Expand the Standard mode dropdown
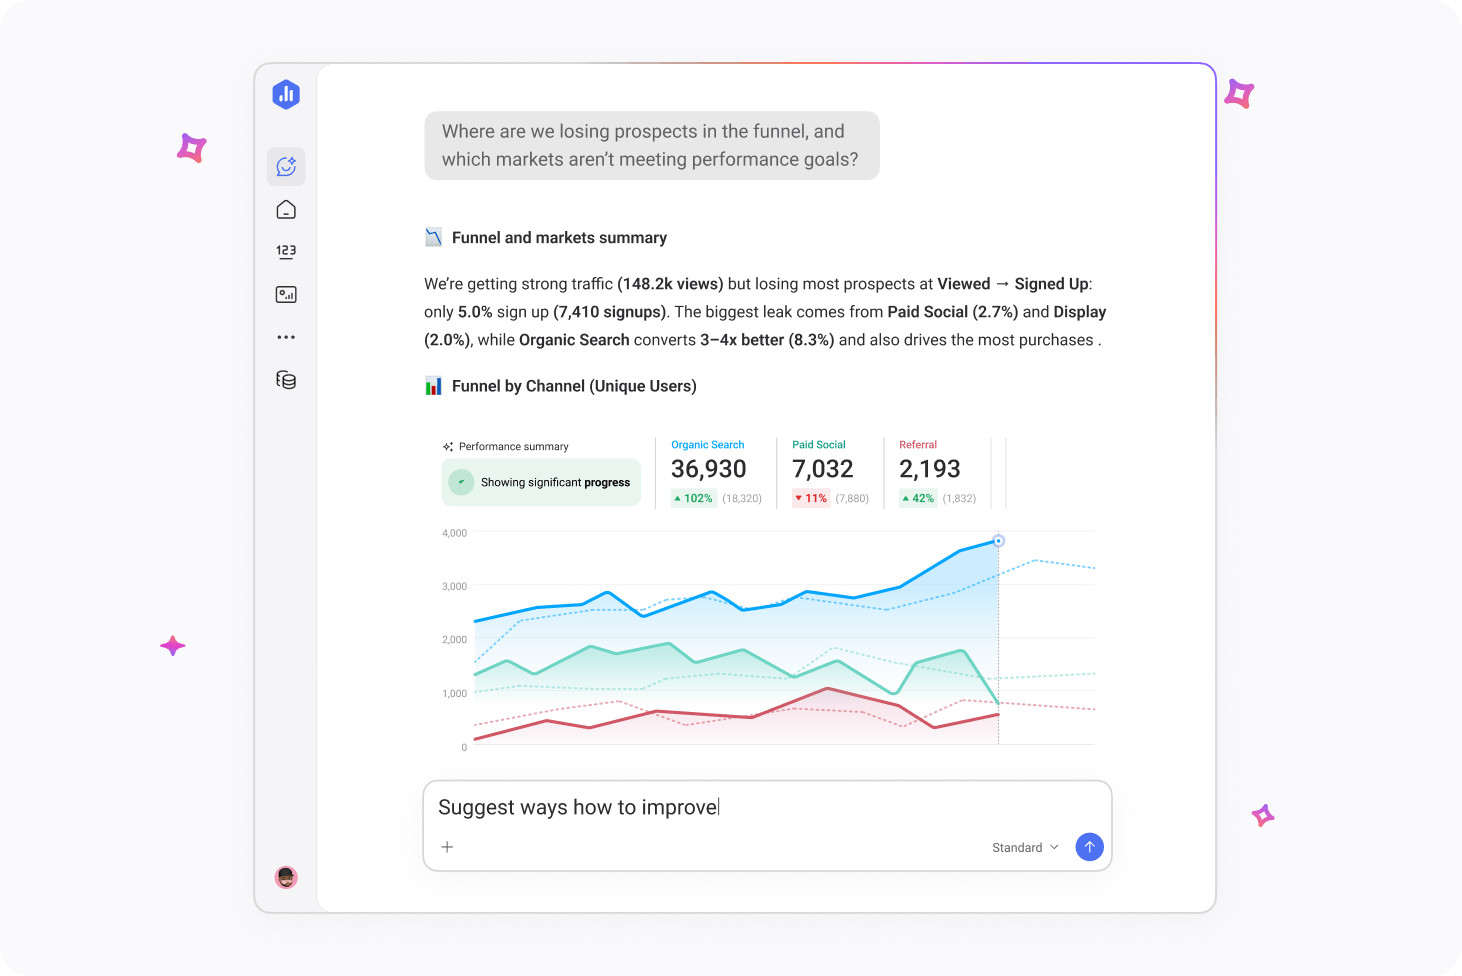 (1025, 848)
